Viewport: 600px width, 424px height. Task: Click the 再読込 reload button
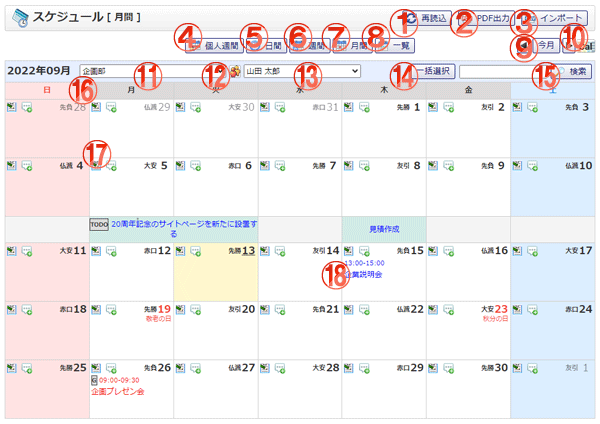tap(427, 18)
